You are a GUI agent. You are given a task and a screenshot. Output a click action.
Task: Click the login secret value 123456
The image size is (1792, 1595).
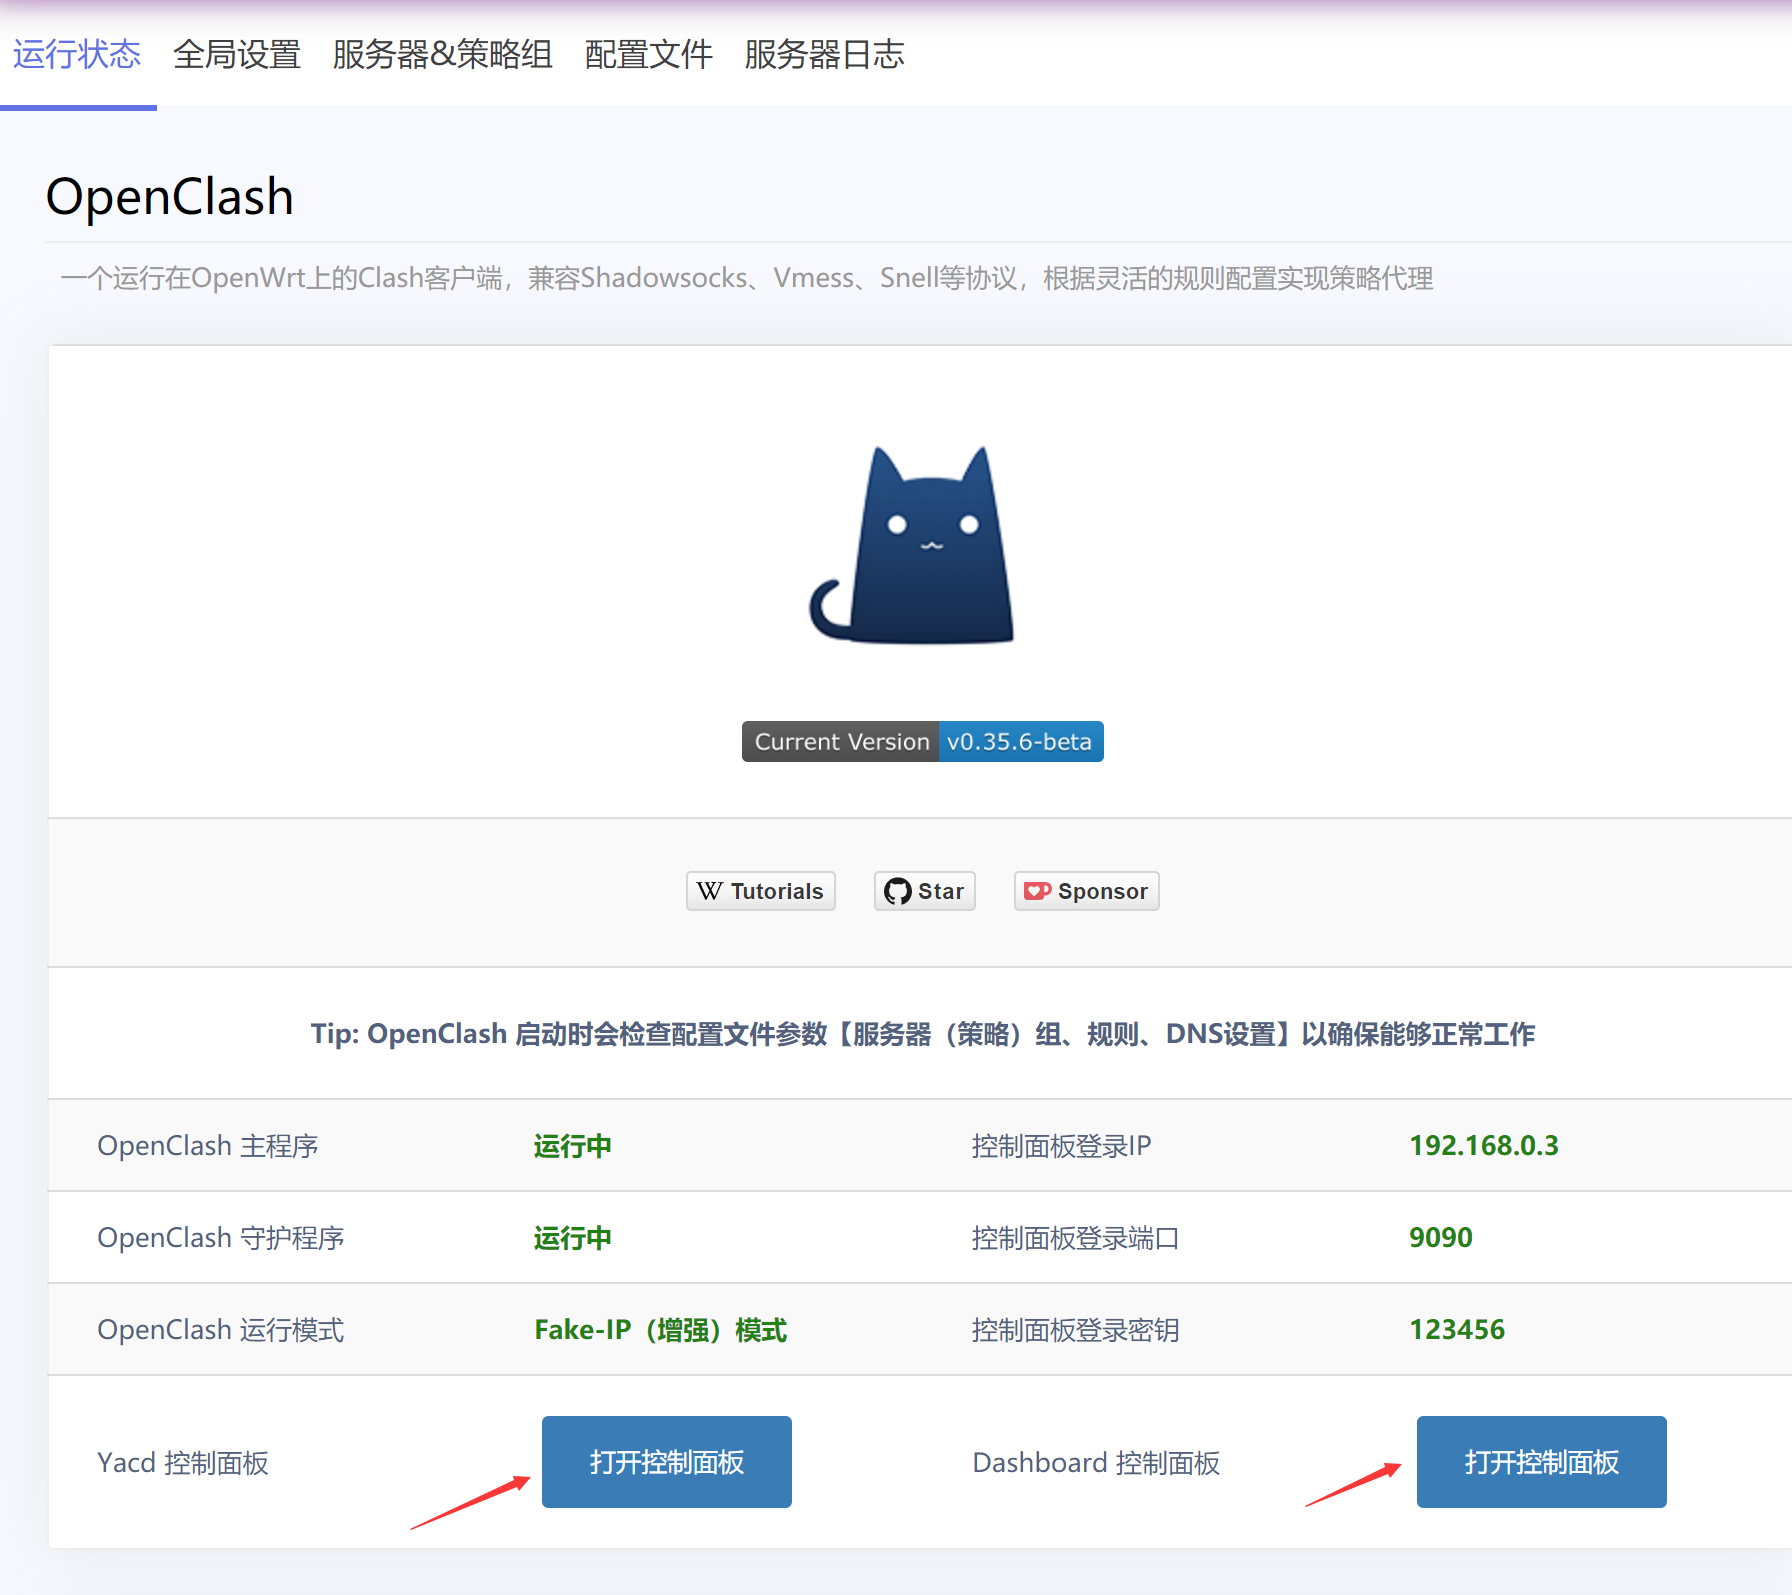(1457, 1330)
